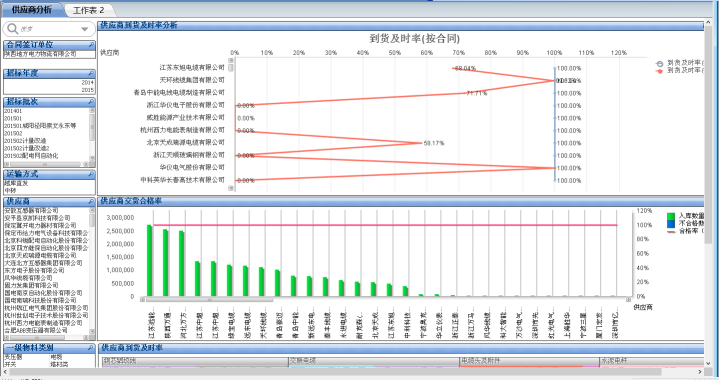
Task: Select batch 201401 in 招标批次 list
Action: pos(13,111)
